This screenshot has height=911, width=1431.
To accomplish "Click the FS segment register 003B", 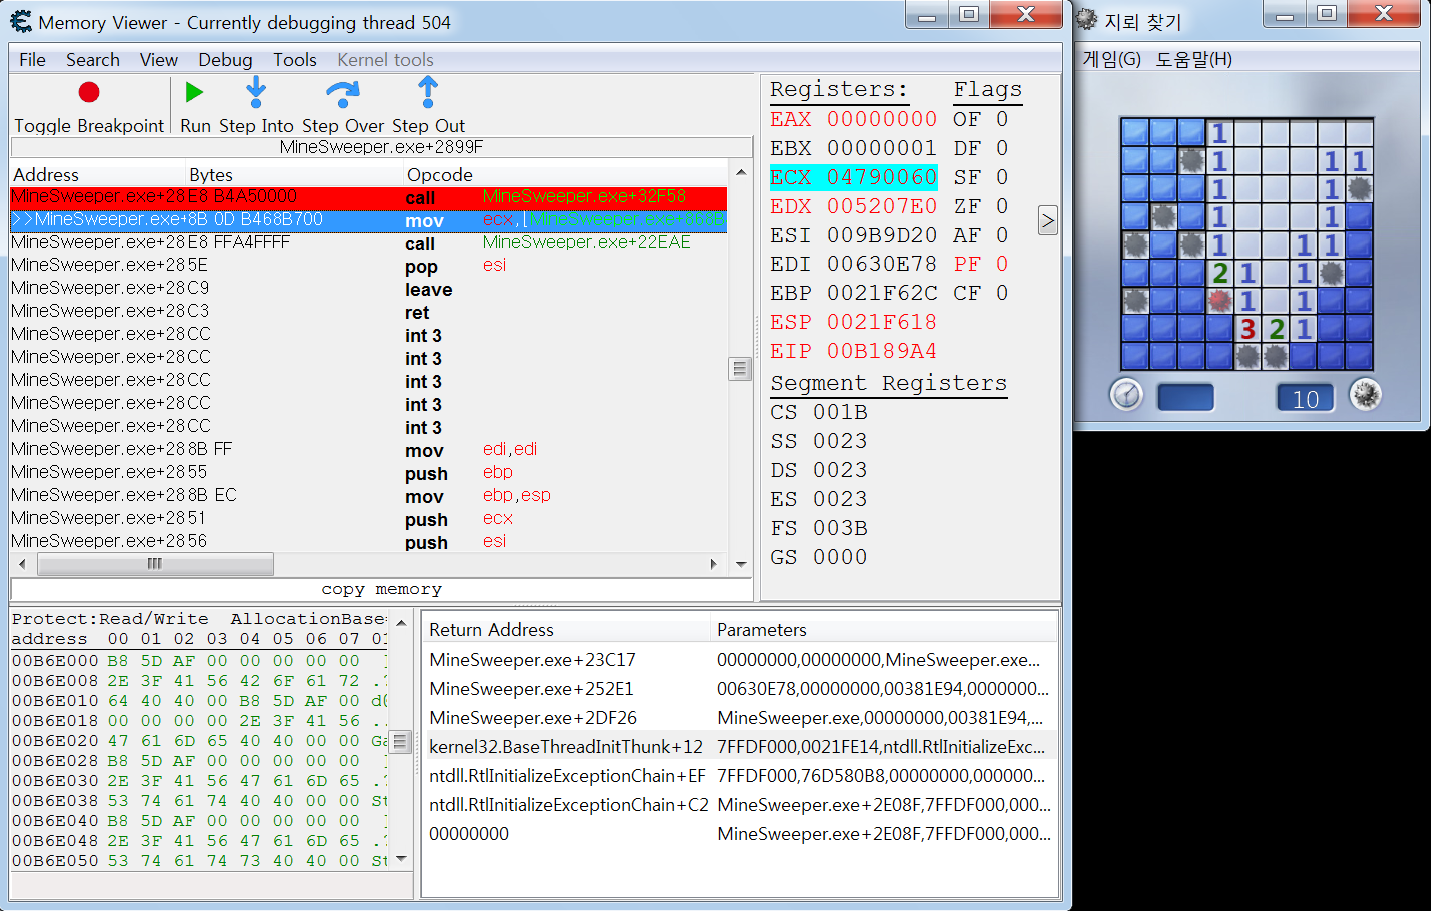I will click(839, 528).
